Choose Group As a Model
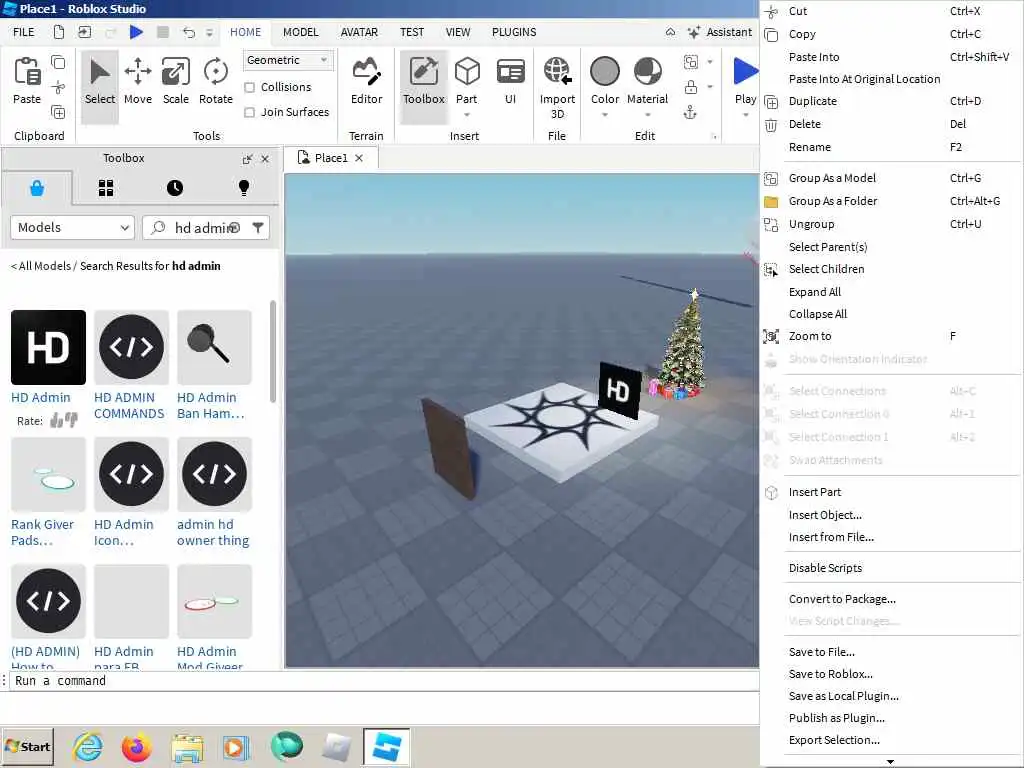Screen dimensions: 1024x768 890,178
